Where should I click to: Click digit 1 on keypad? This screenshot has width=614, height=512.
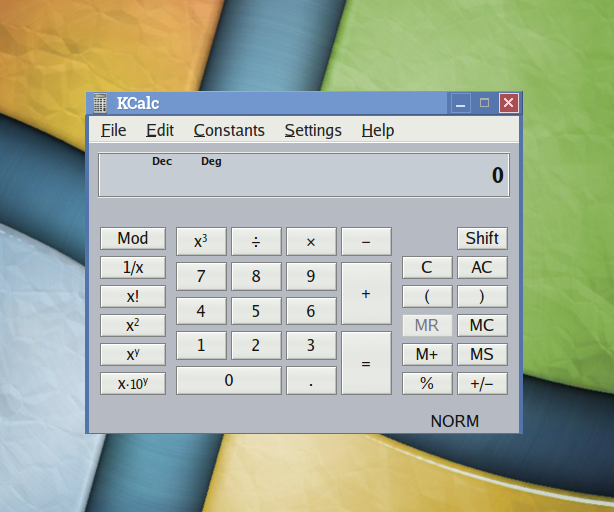coord(201,345)
